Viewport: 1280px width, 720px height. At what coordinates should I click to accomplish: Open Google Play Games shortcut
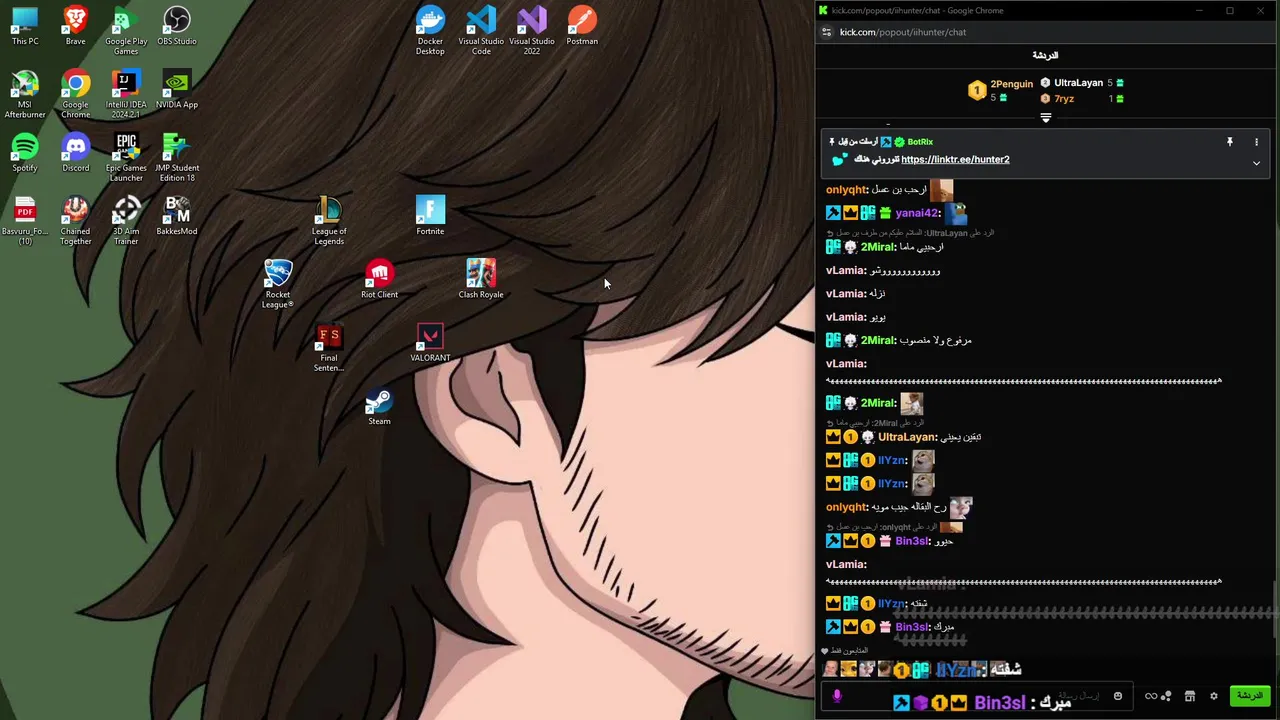pyautogui.click(x=126, y=31)
